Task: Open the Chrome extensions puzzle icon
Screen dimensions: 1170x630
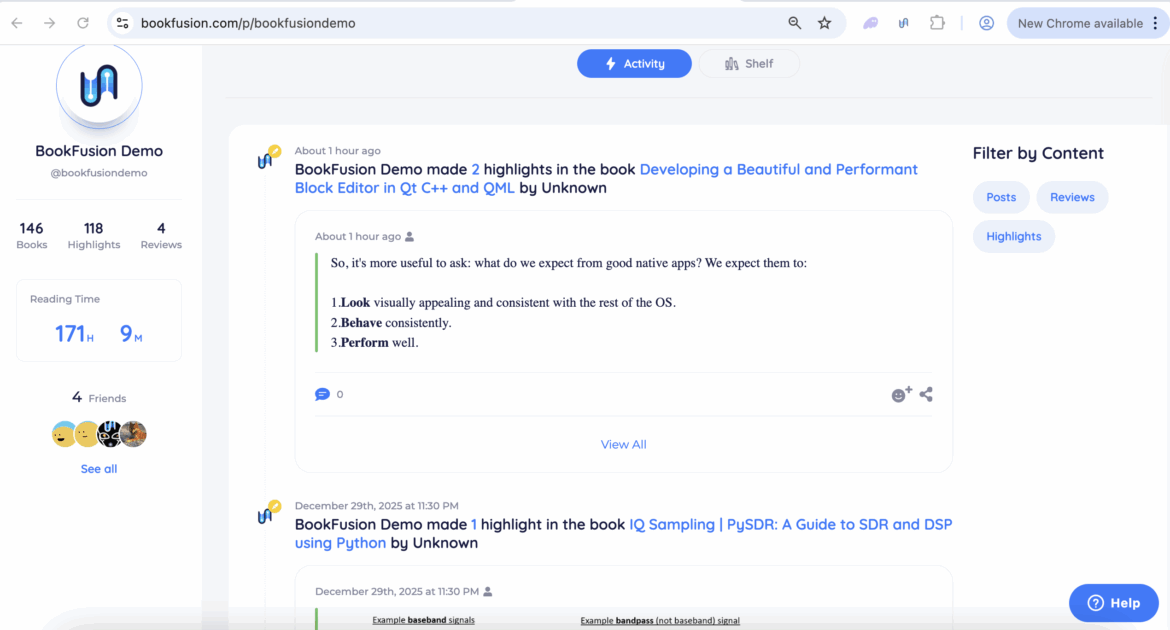Action: point(937,23)
